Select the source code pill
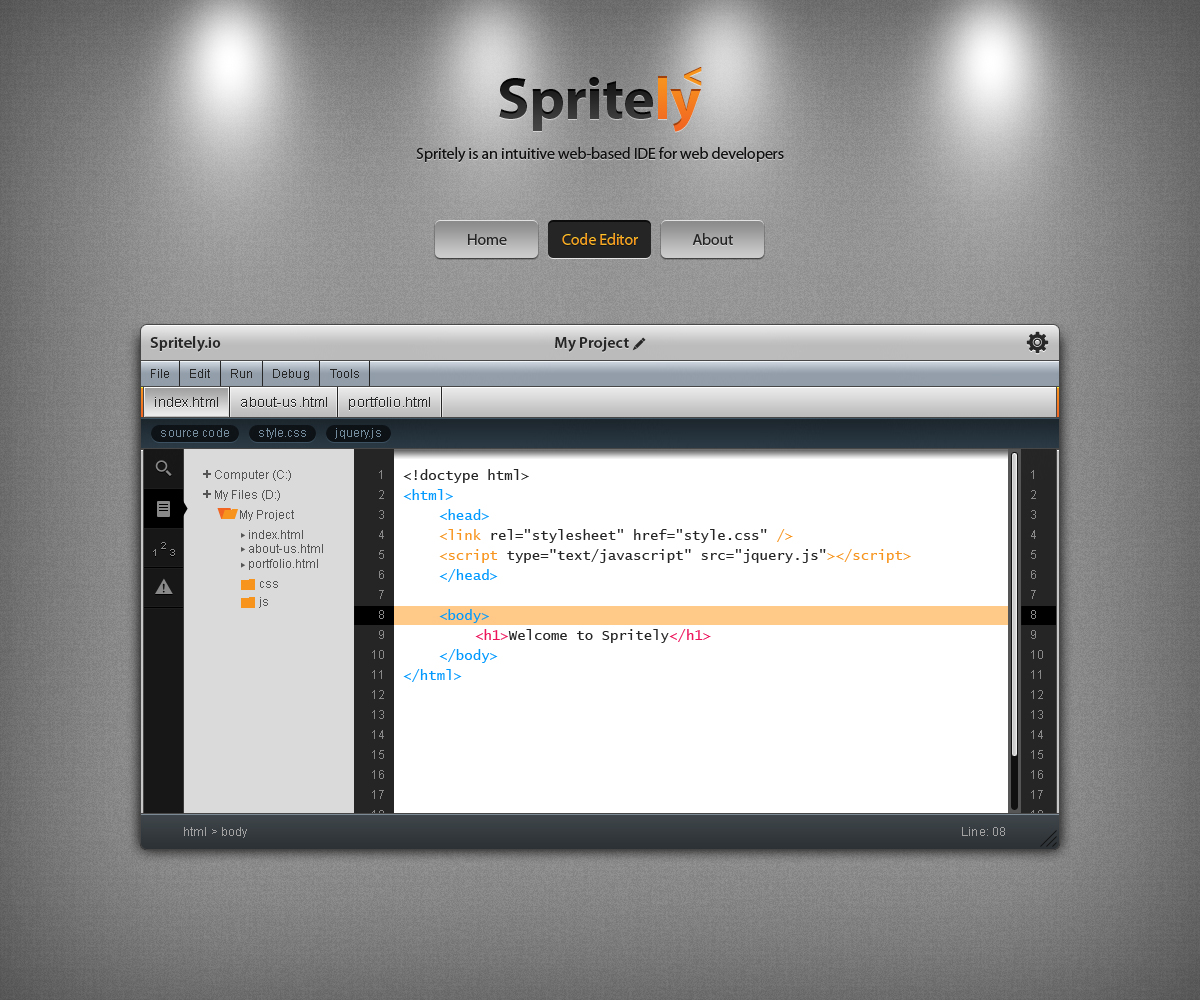 pyautogui.click(x=195, y=433)
